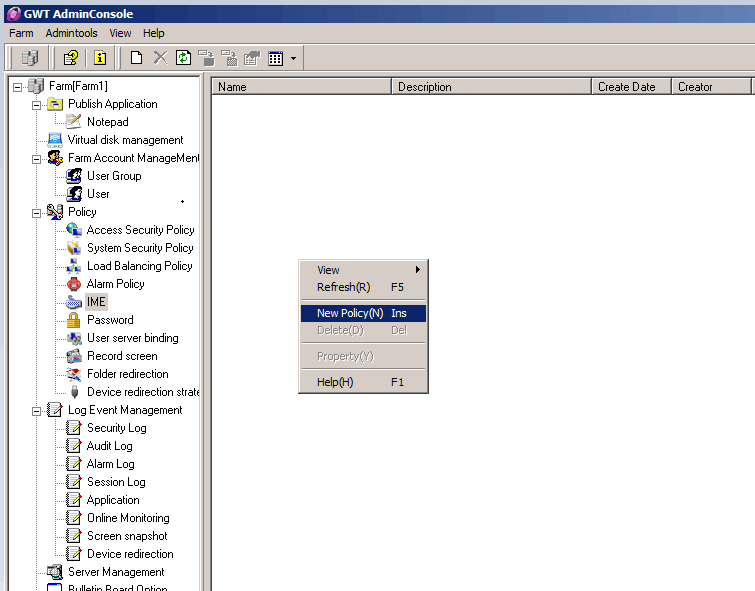Collapse the Policy tree node
Viewport: 755px width, 591px height.
pyautogui.click(x=37, y=212)
